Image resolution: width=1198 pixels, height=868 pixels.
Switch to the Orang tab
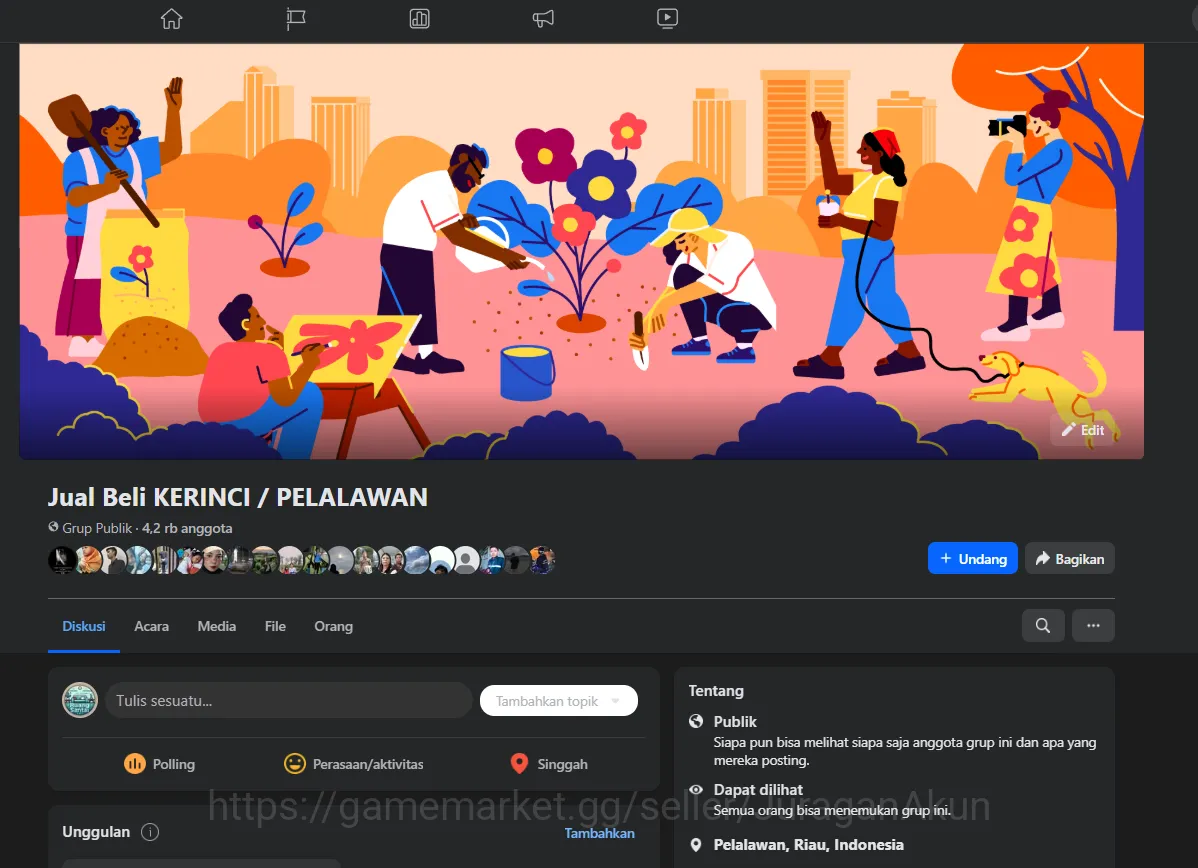click(334, 627)
